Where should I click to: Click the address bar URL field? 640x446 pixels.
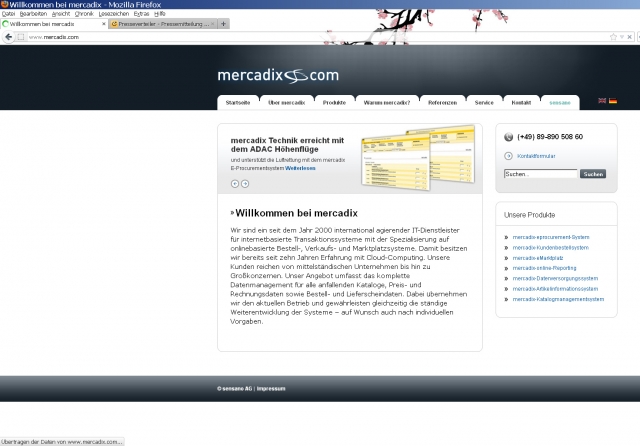(316, 37)
